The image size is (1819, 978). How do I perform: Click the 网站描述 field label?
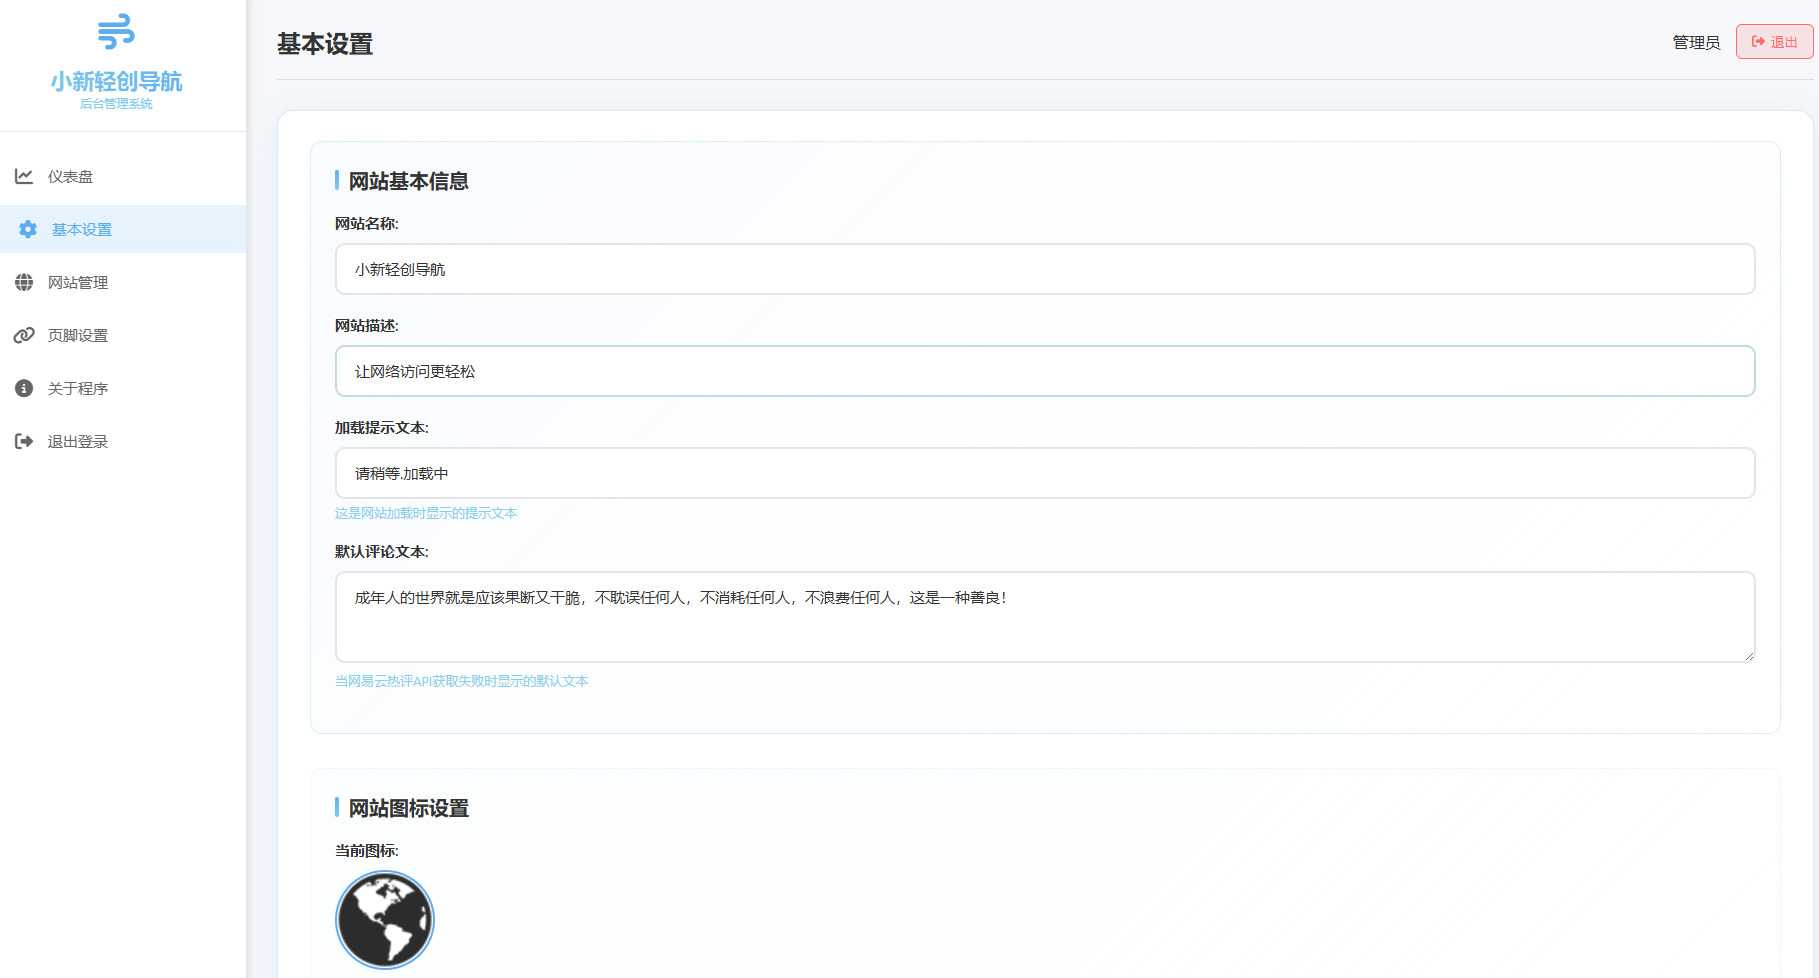tap(366, 326)
